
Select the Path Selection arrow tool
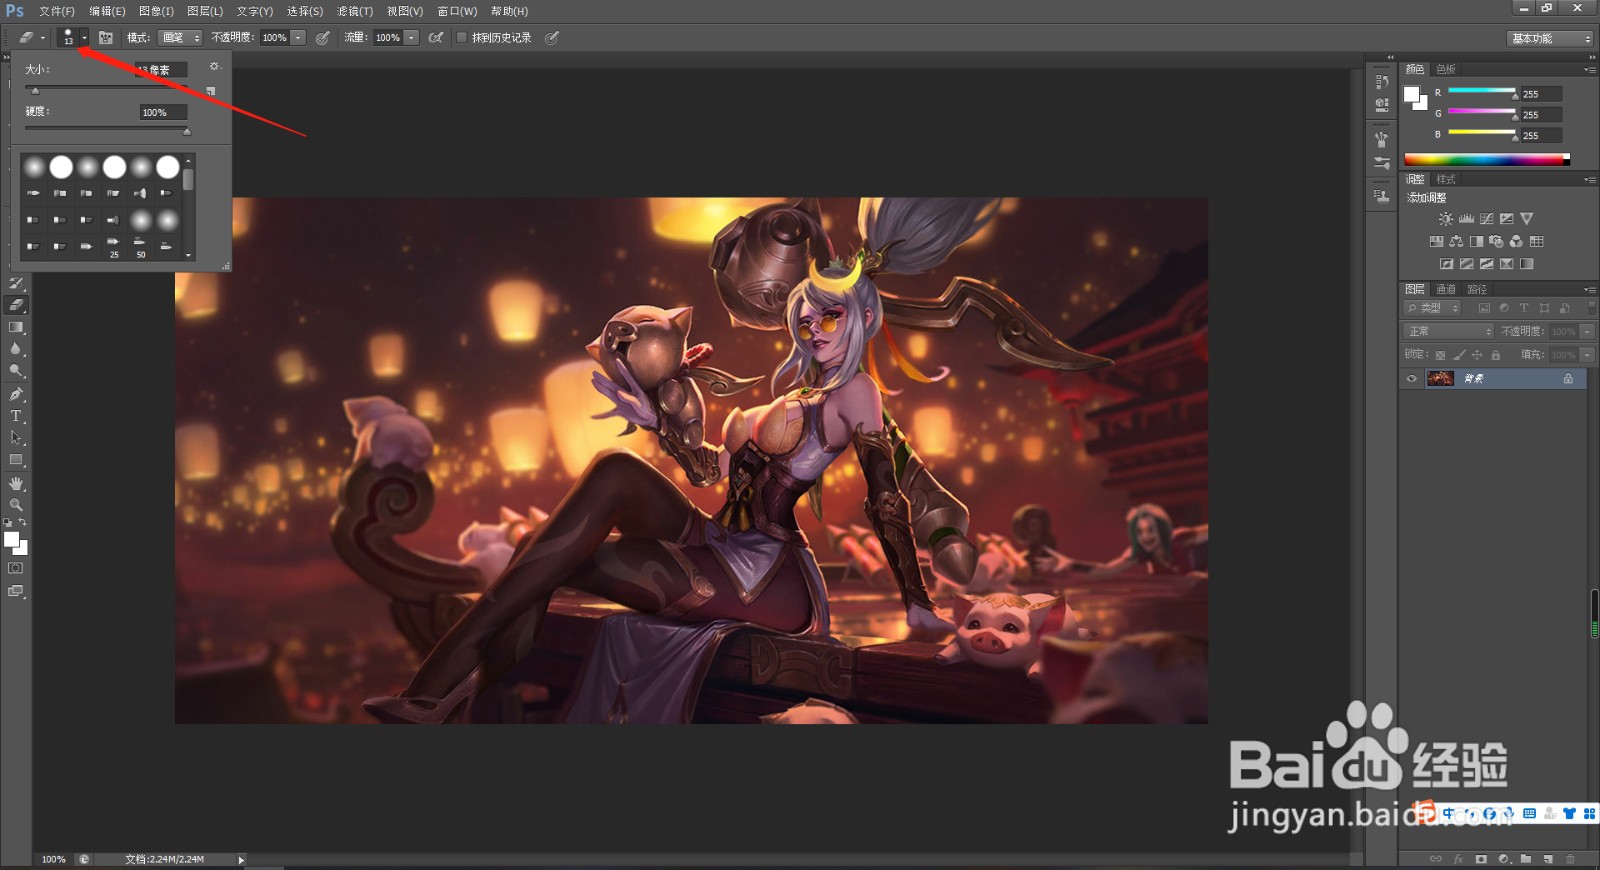pyautogui.click(x=16, y=438)
